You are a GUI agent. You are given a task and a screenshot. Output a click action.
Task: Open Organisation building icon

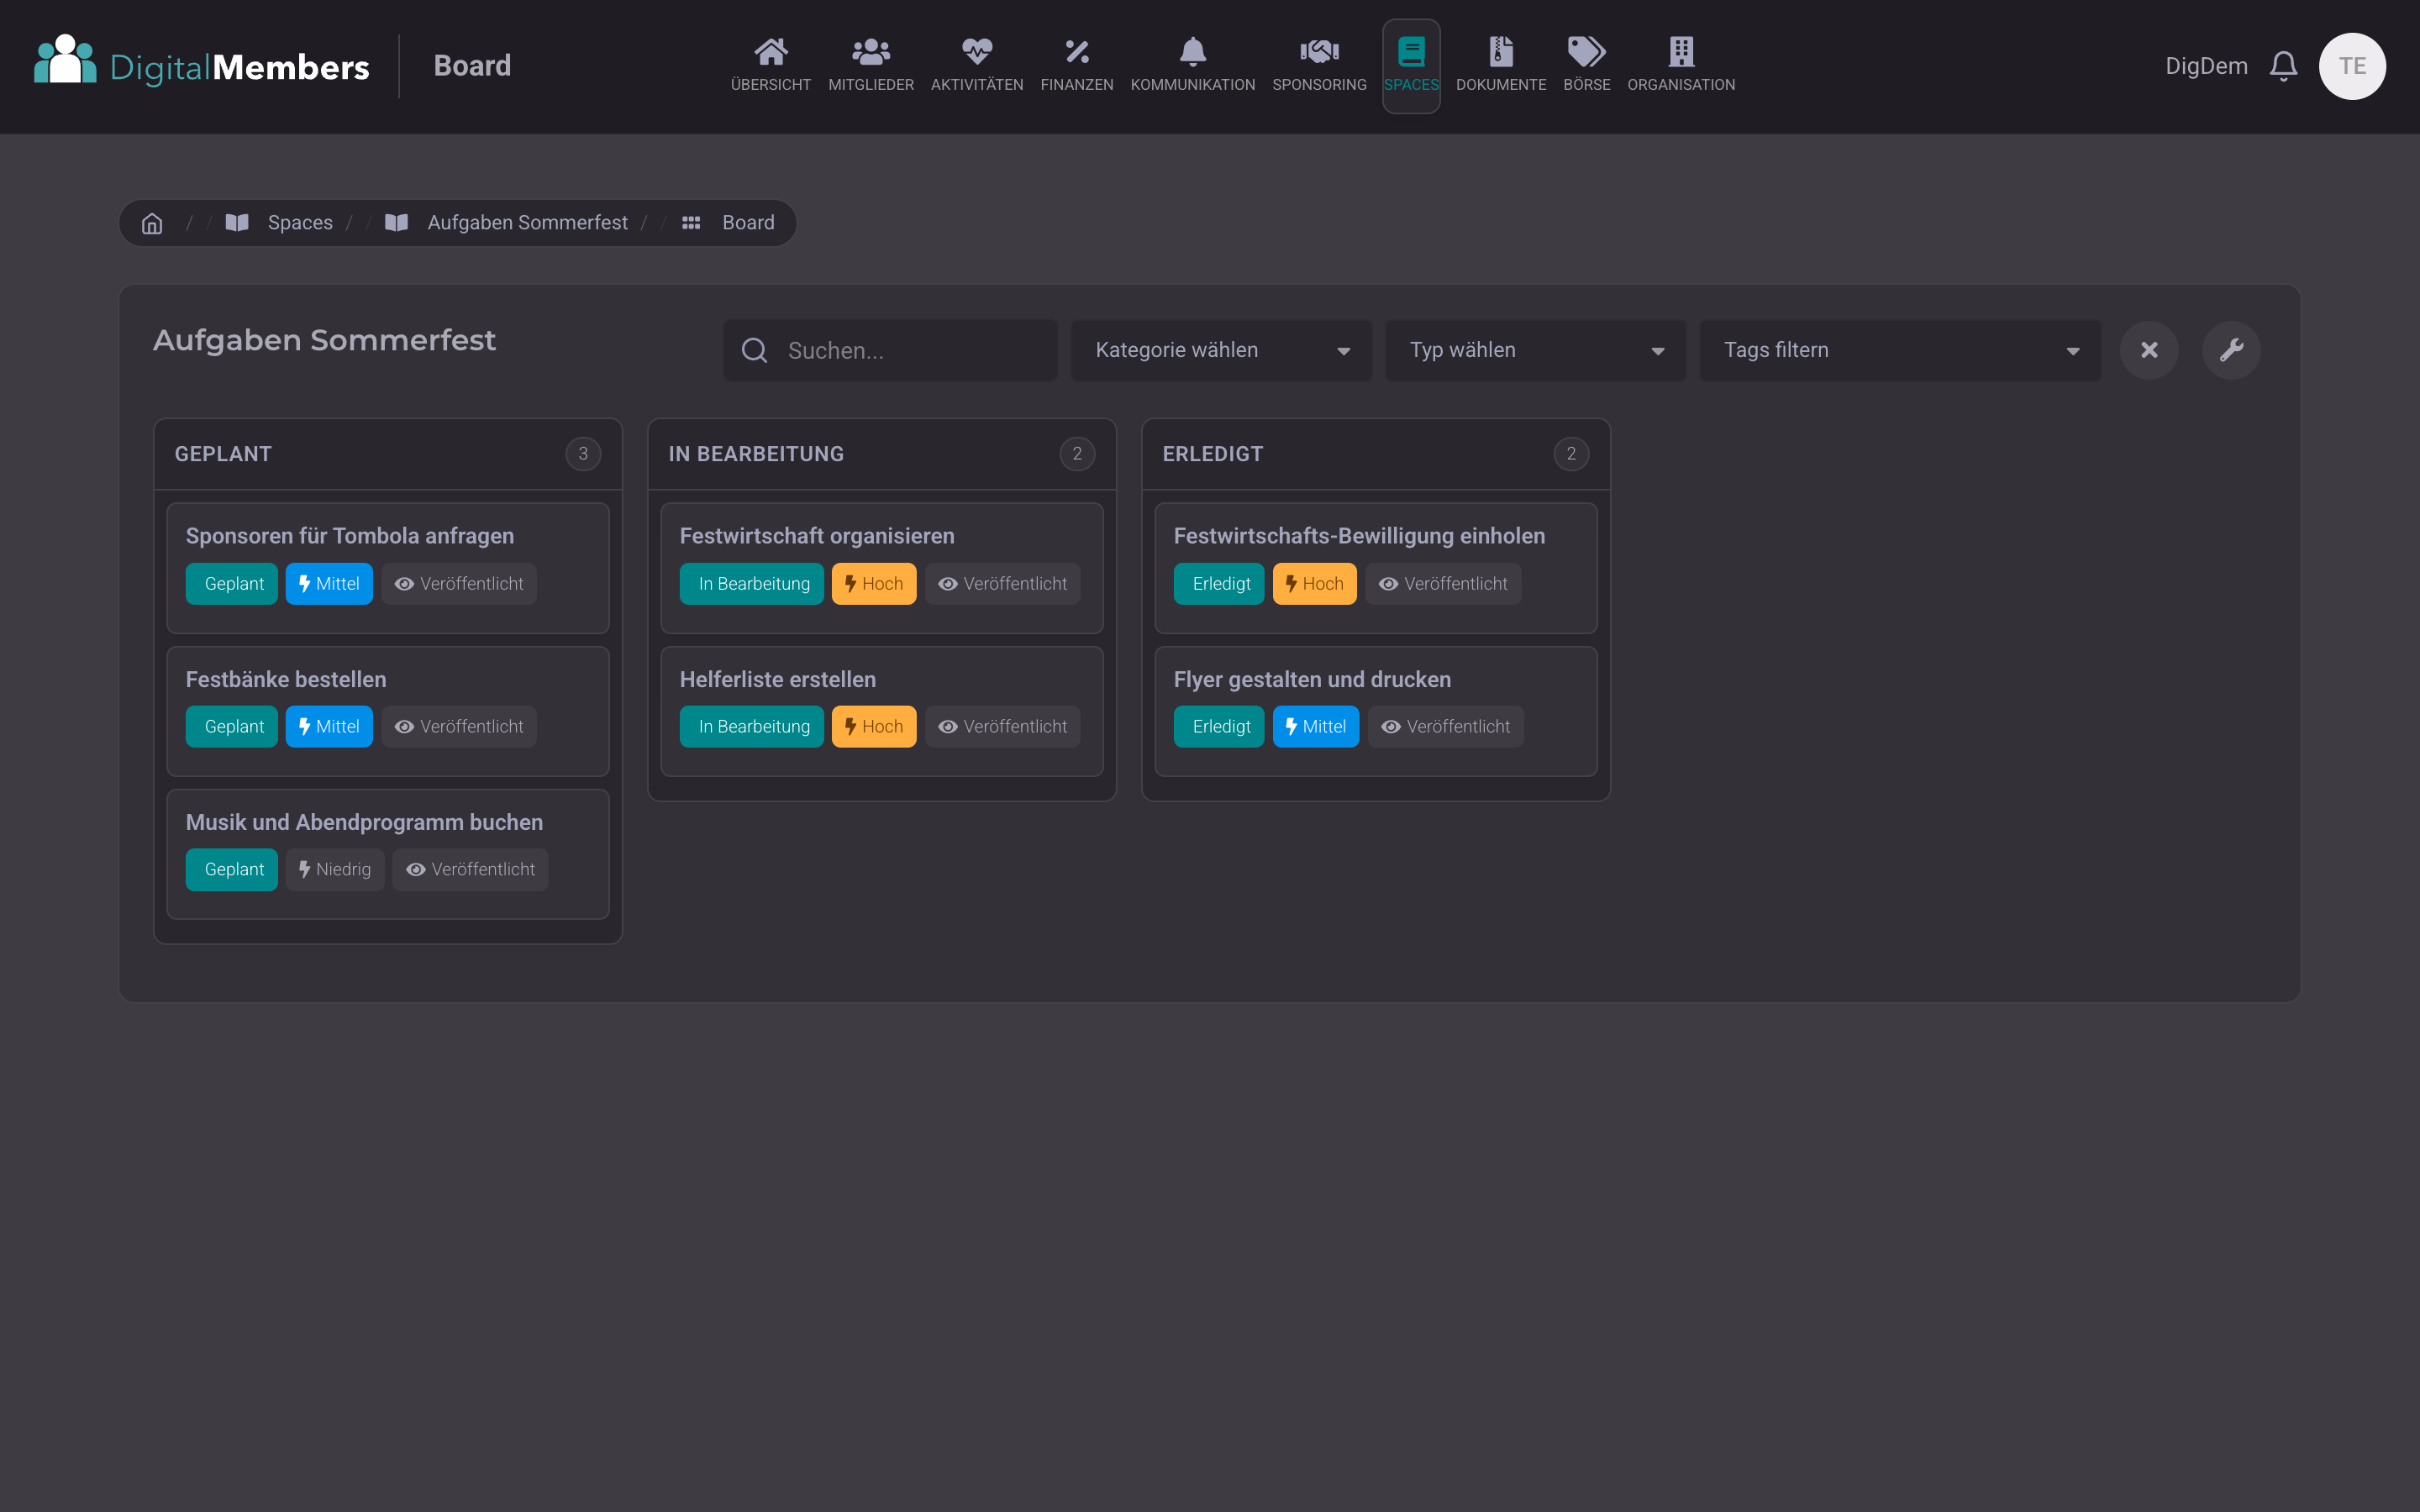[1681, 51]
